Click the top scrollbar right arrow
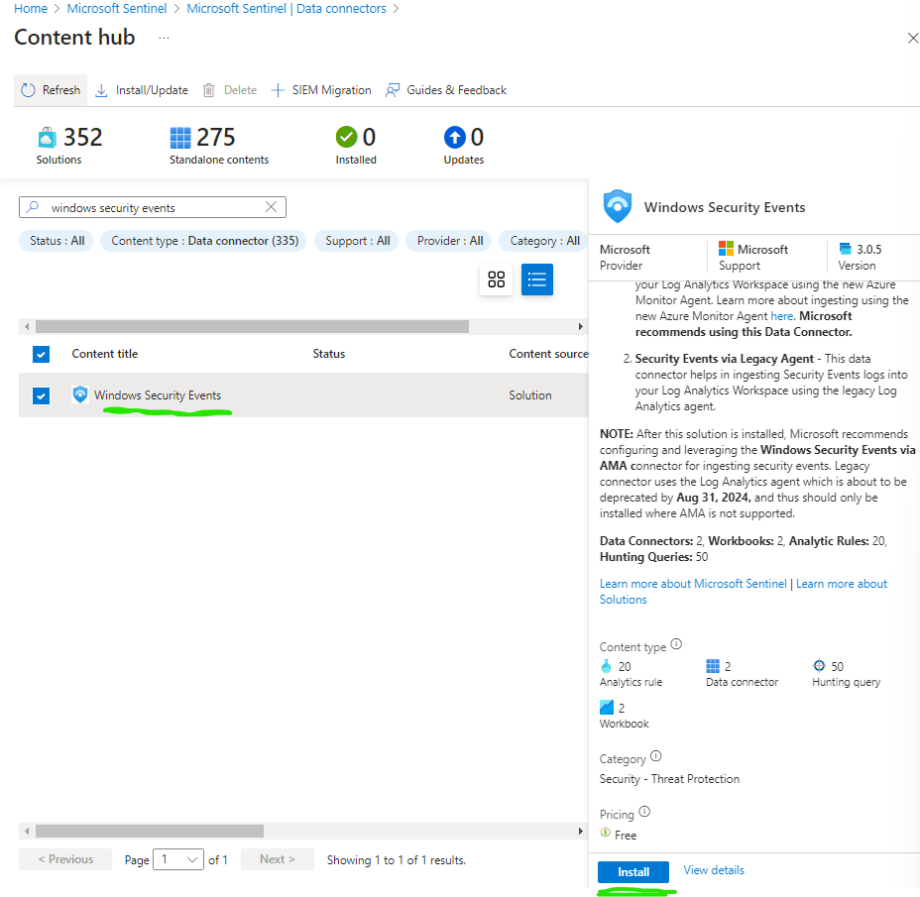Screen dimensions: 920x897 coord(580,326)
